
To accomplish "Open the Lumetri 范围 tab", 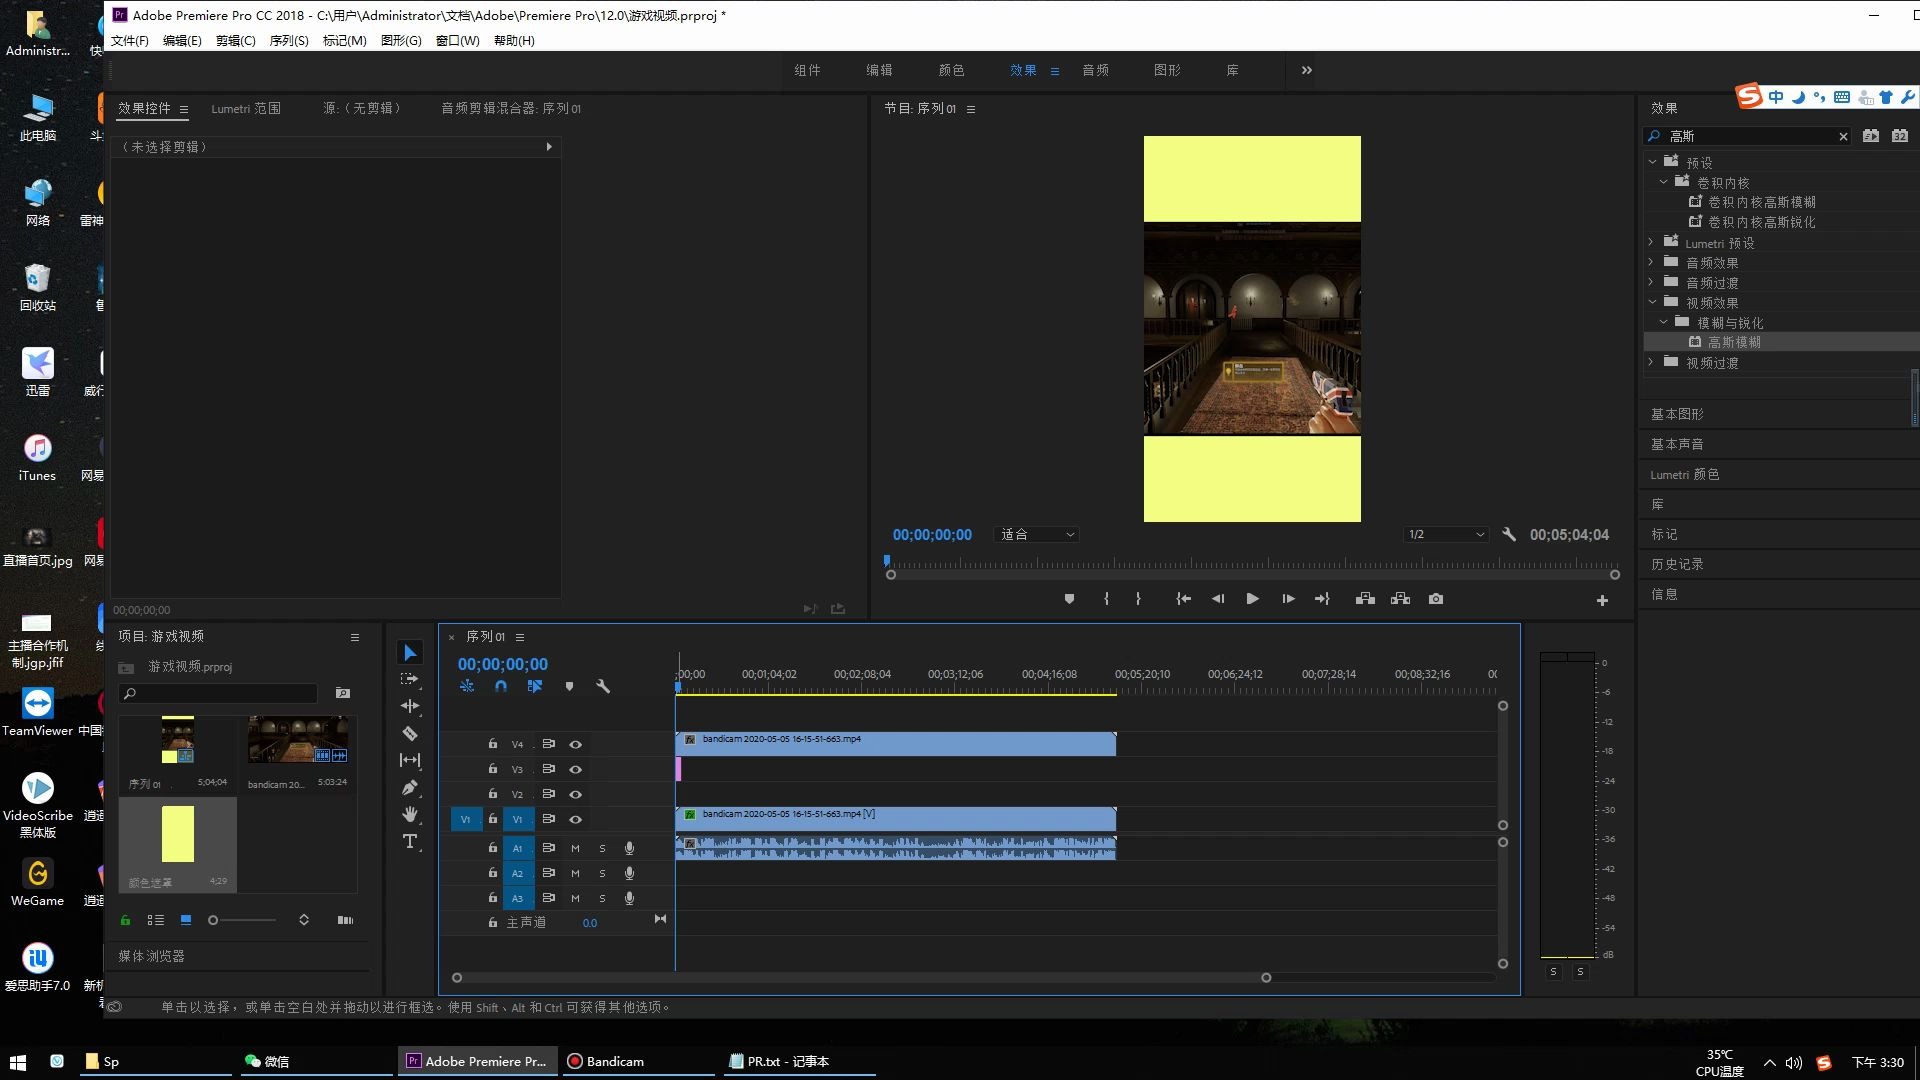I will (246, 108).
